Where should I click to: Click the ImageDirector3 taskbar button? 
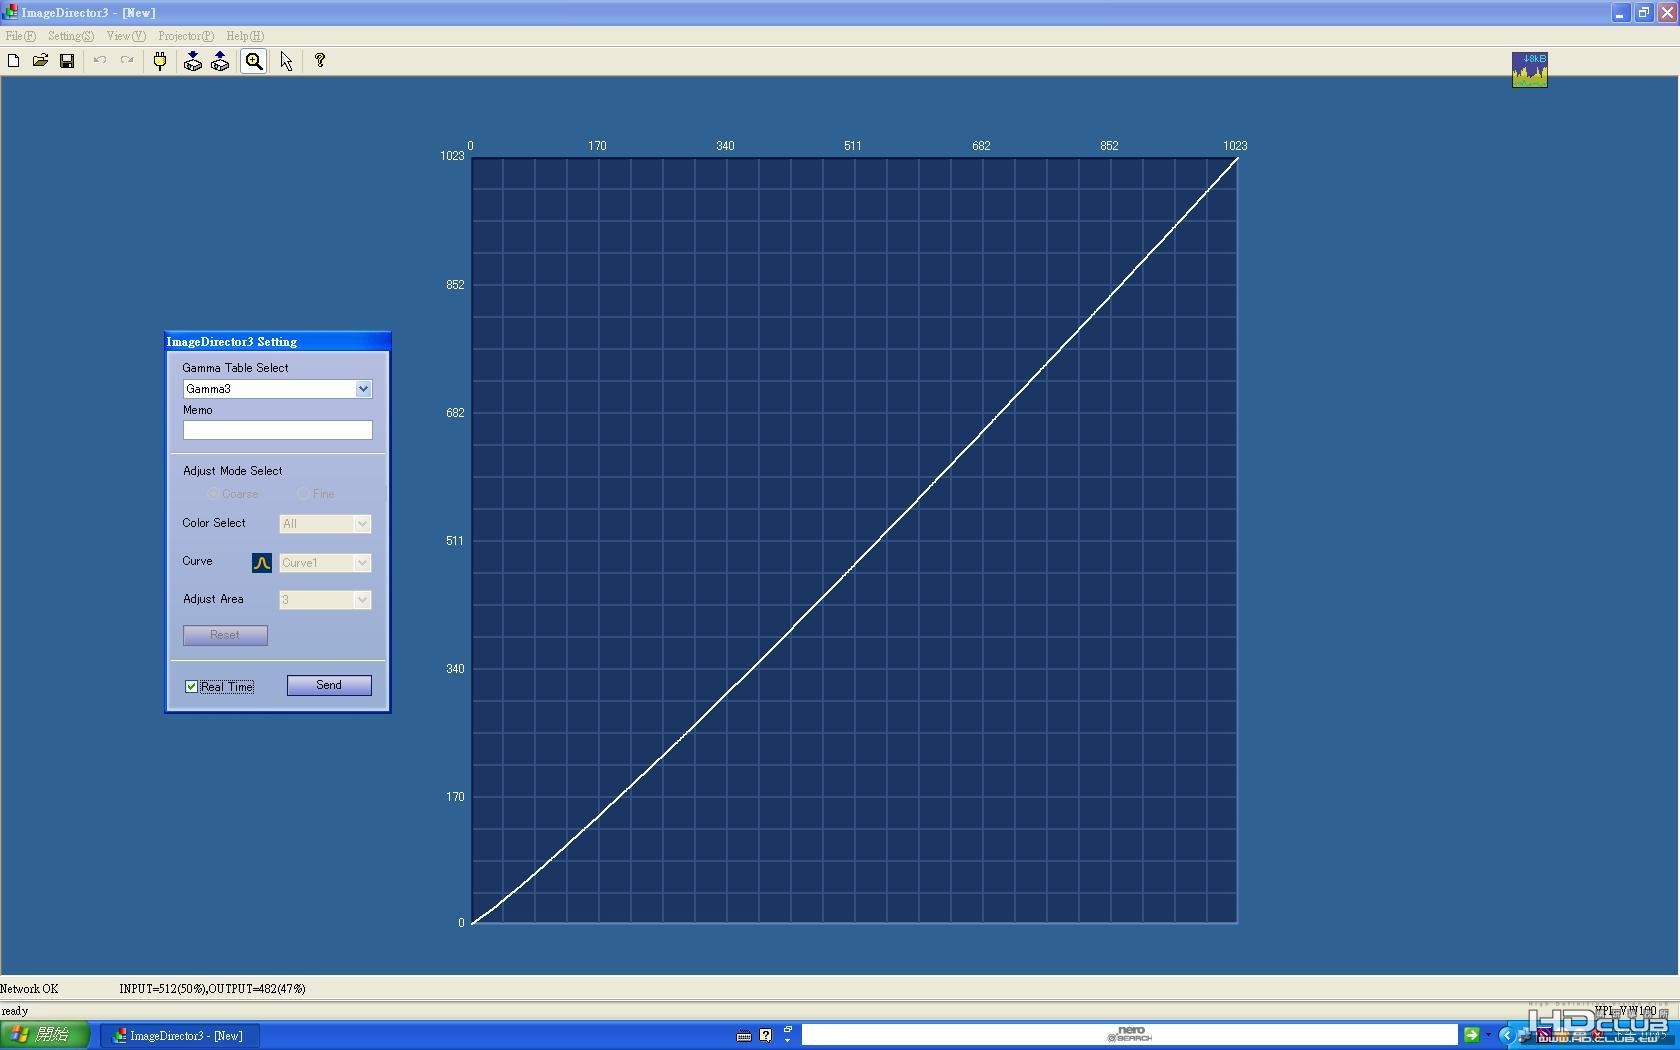pyautogui.click(x=180, y=1036)
